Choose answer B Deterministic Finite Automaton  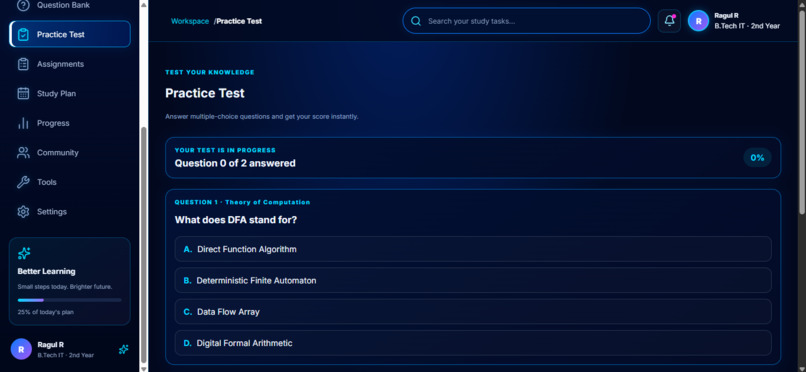click(x=473, y=281)
